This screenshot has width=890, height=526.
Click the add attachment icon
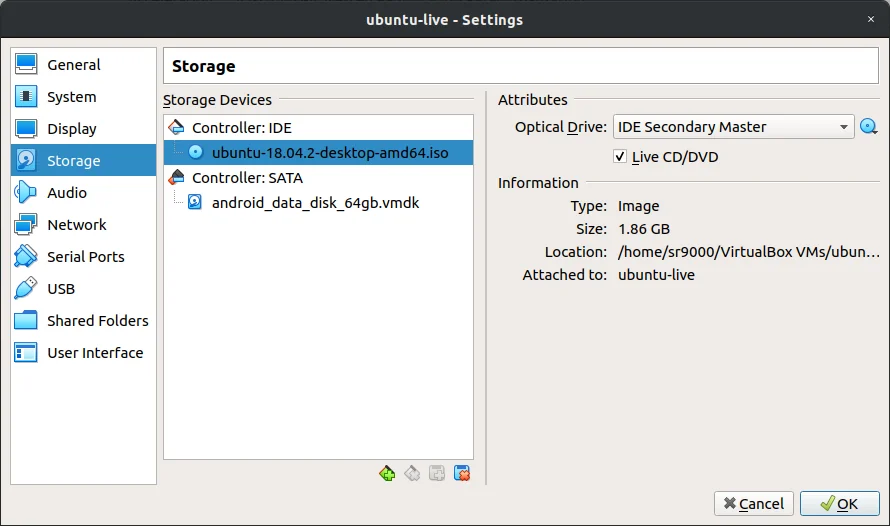click(x=437, y=473)
